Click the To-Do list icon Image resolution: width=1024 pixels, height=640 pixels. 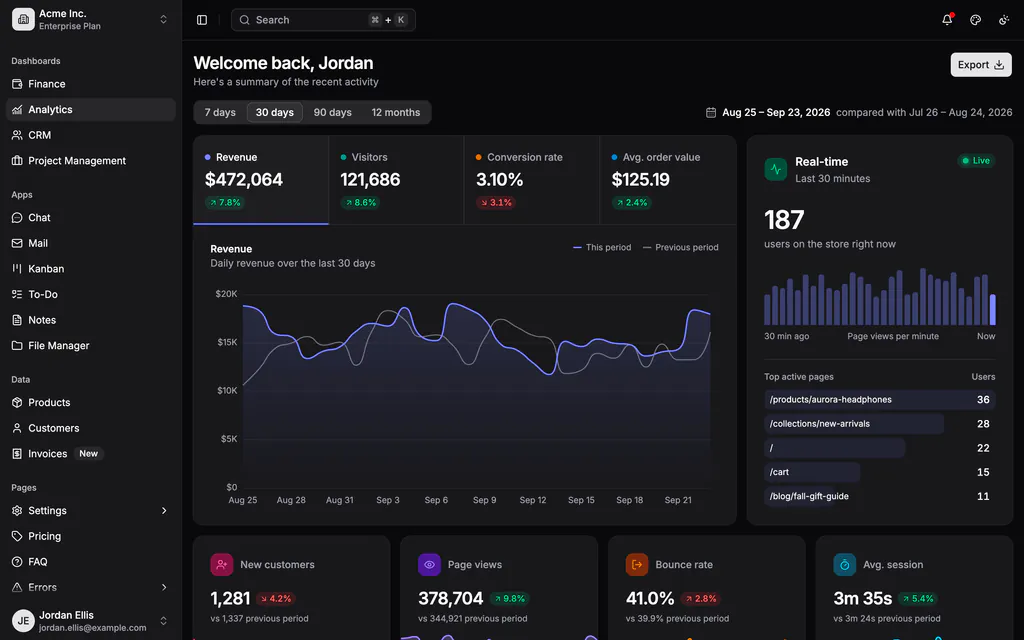(17, 295)
